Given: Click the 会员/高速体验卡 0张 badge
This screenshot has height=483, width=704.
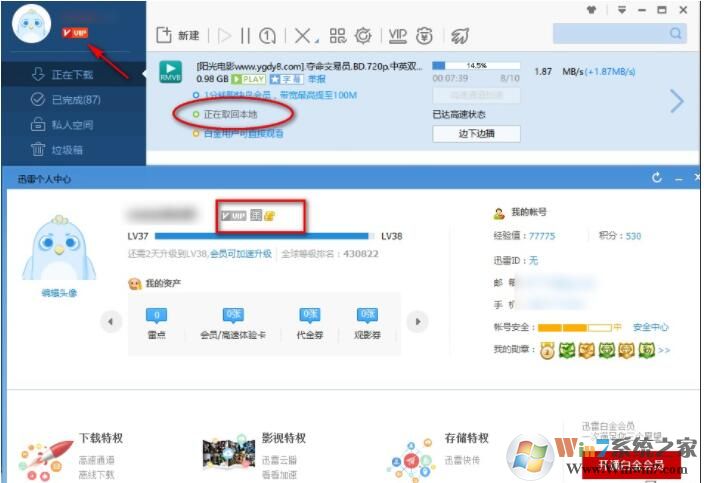Looking at the screenshot, I should click(x=233, y=315).
